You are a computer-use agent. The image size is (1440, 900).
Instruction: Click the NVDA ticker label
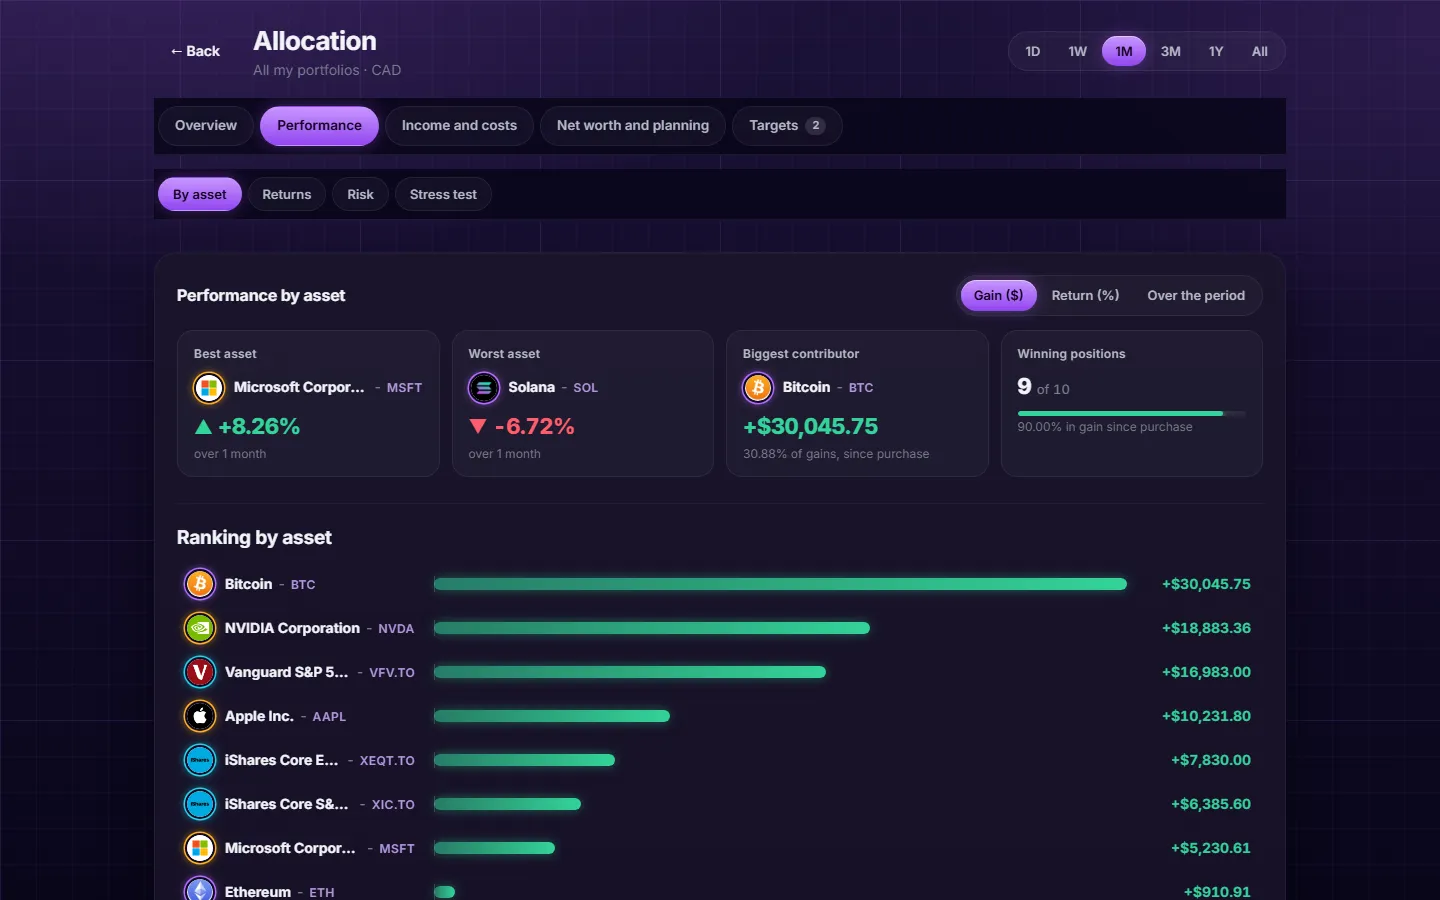(396, 629)
